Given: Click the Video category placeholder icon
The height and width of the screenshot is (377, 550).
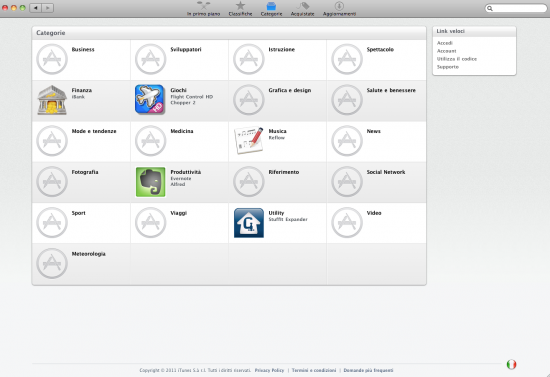Looking at the screenshot, I should coord(347,223).
